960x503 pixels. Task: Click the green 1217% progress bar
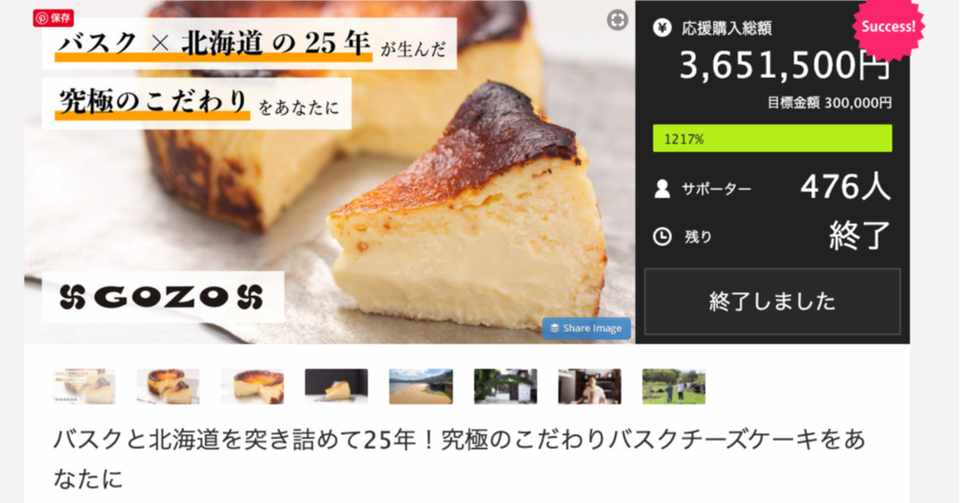[x=772, y=139]
